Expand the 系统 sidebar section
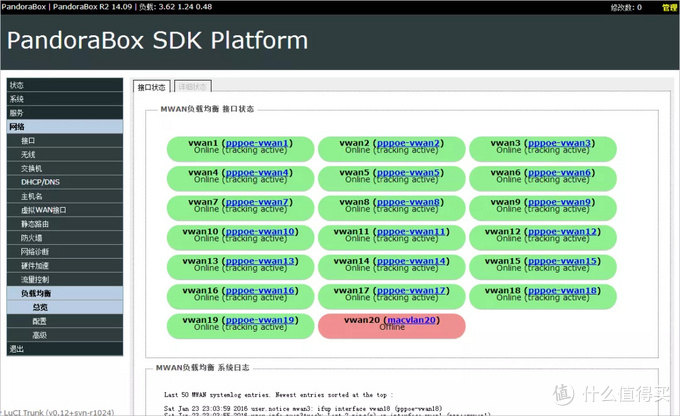 (17, 99)
